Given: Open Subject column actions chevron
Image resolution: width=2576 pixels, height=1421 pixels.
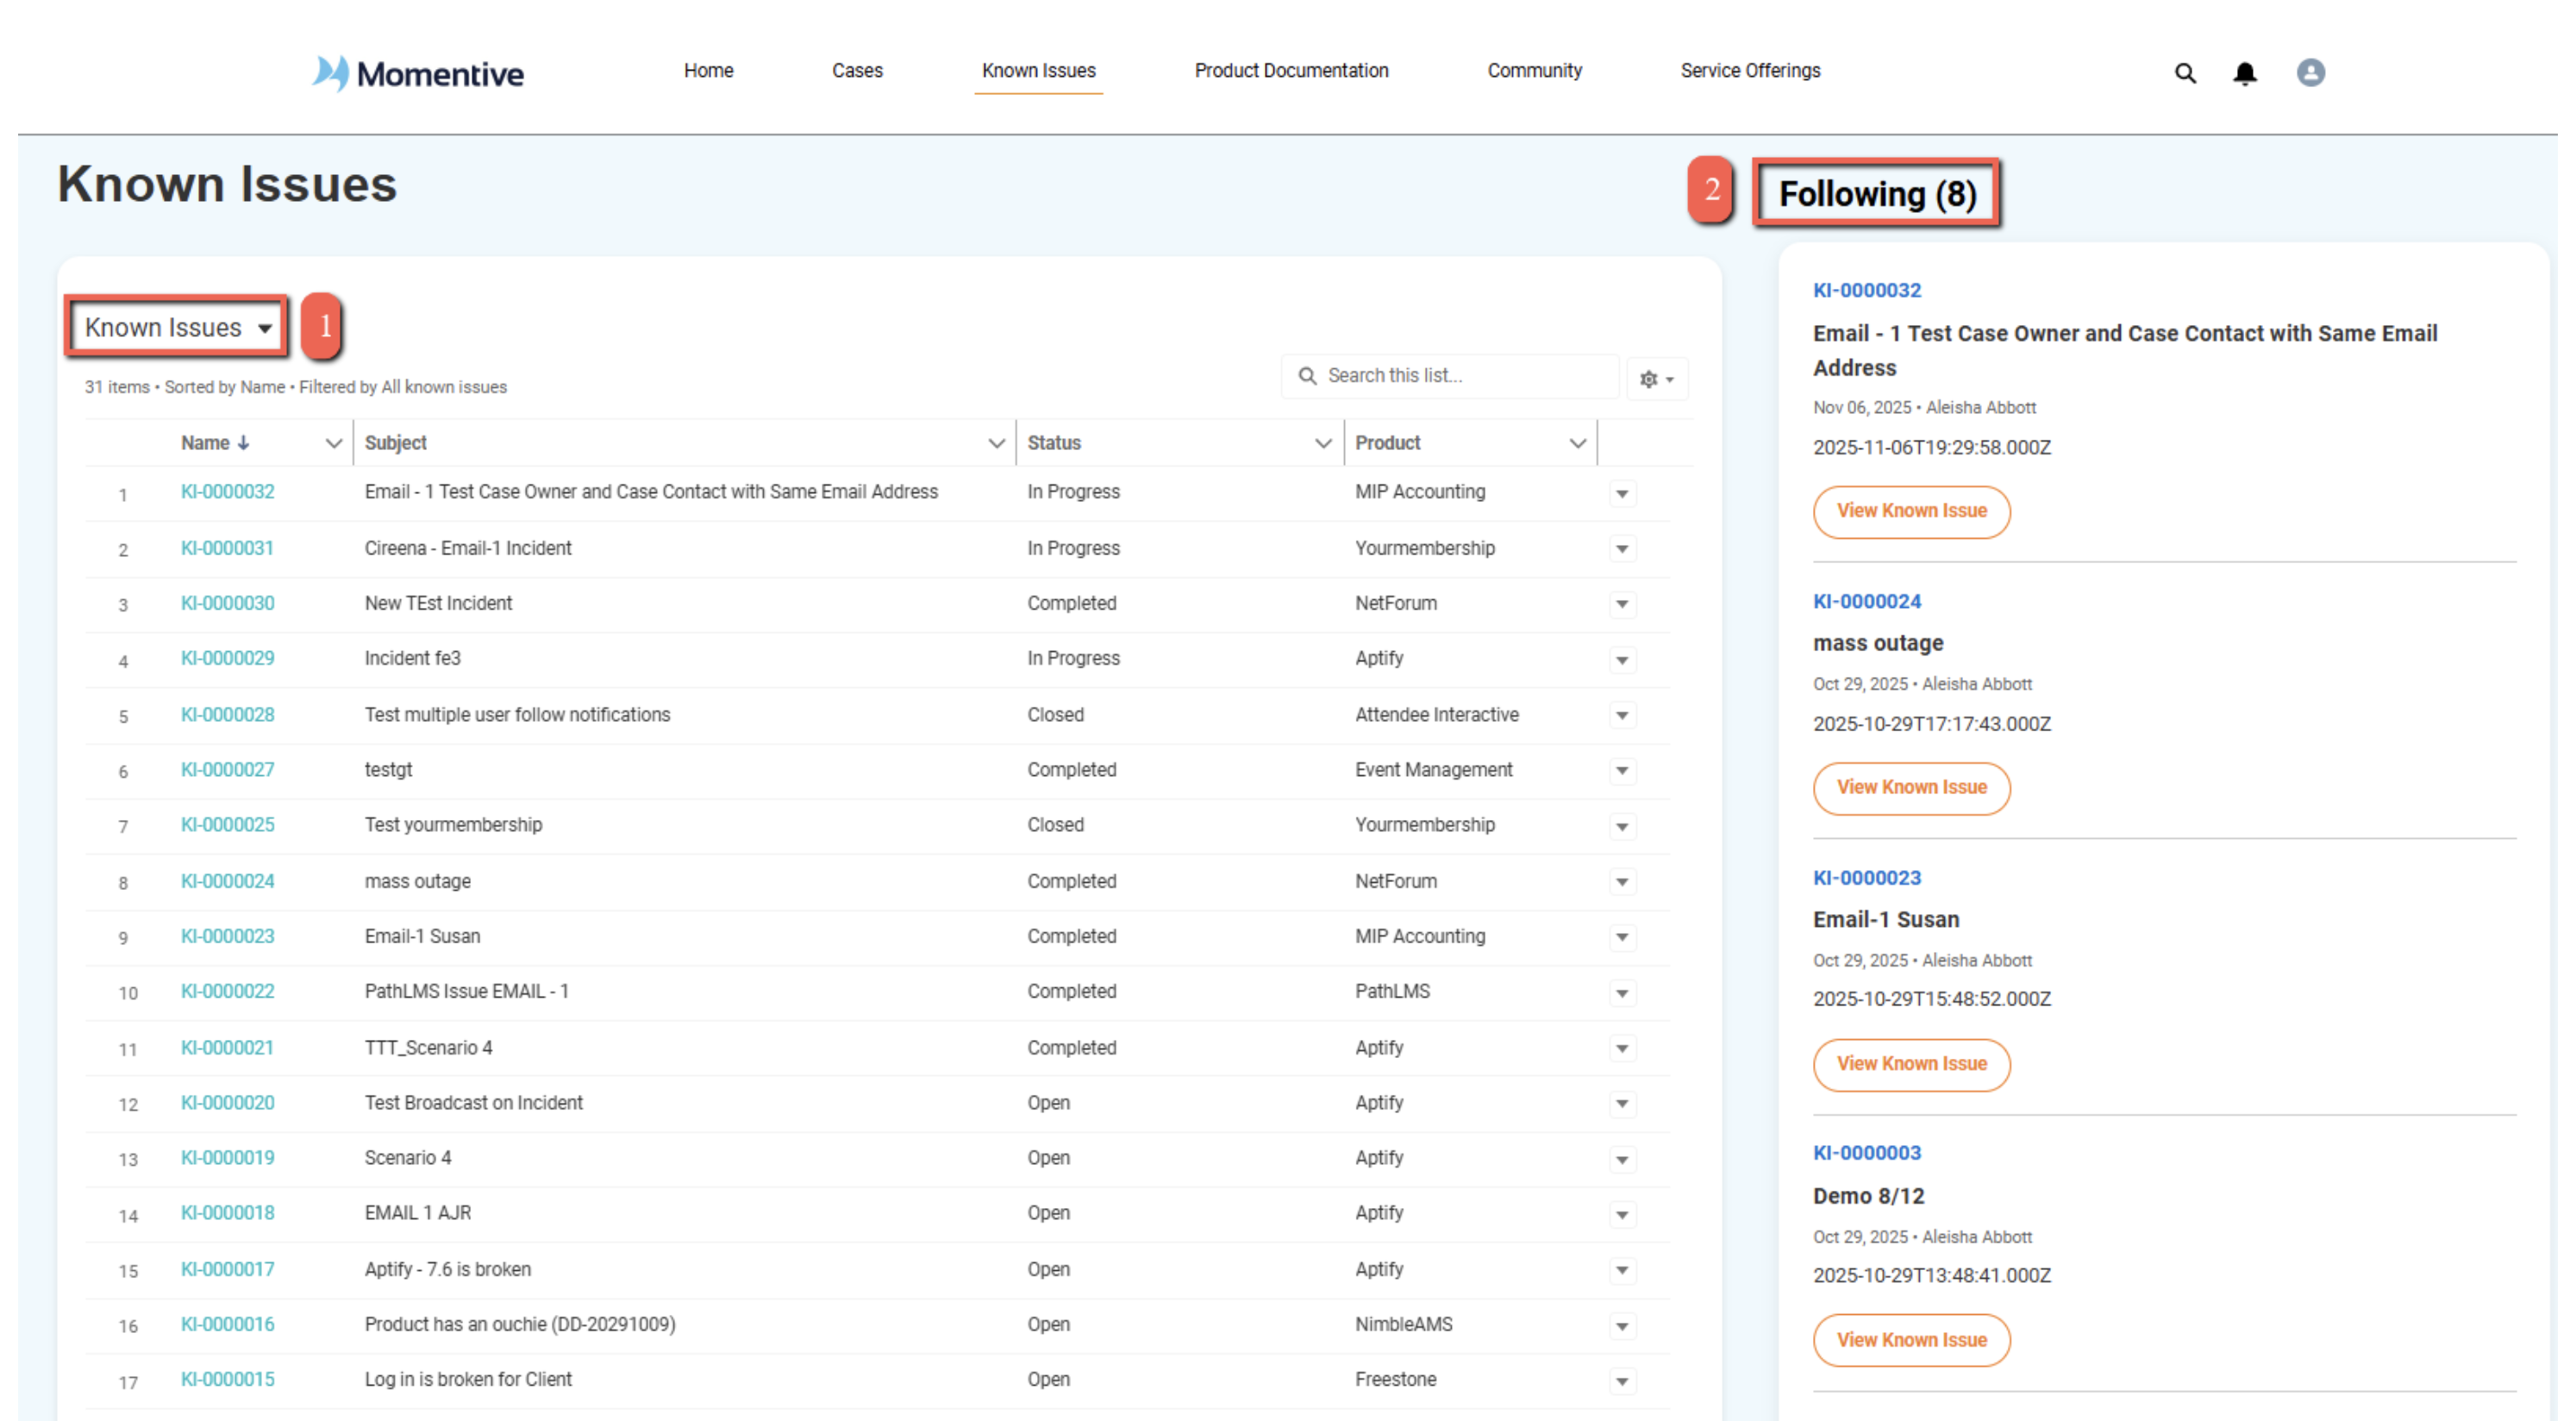Looking at the screenshot, I should 996,443.
